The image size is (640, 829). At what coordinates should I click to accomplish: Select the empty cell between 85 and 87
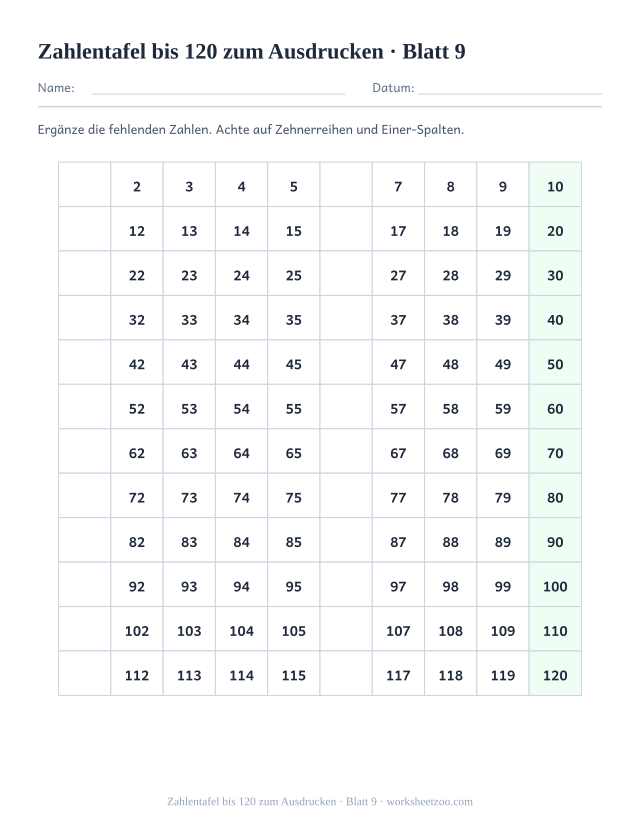346,540
